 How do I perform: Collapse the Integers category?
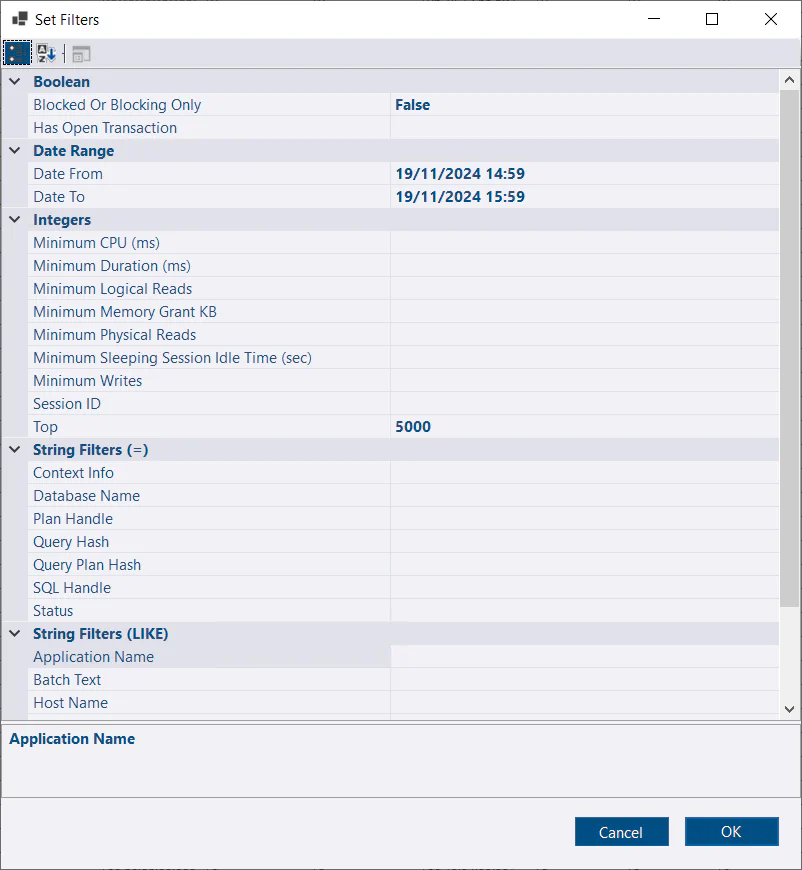click(15, 219)
